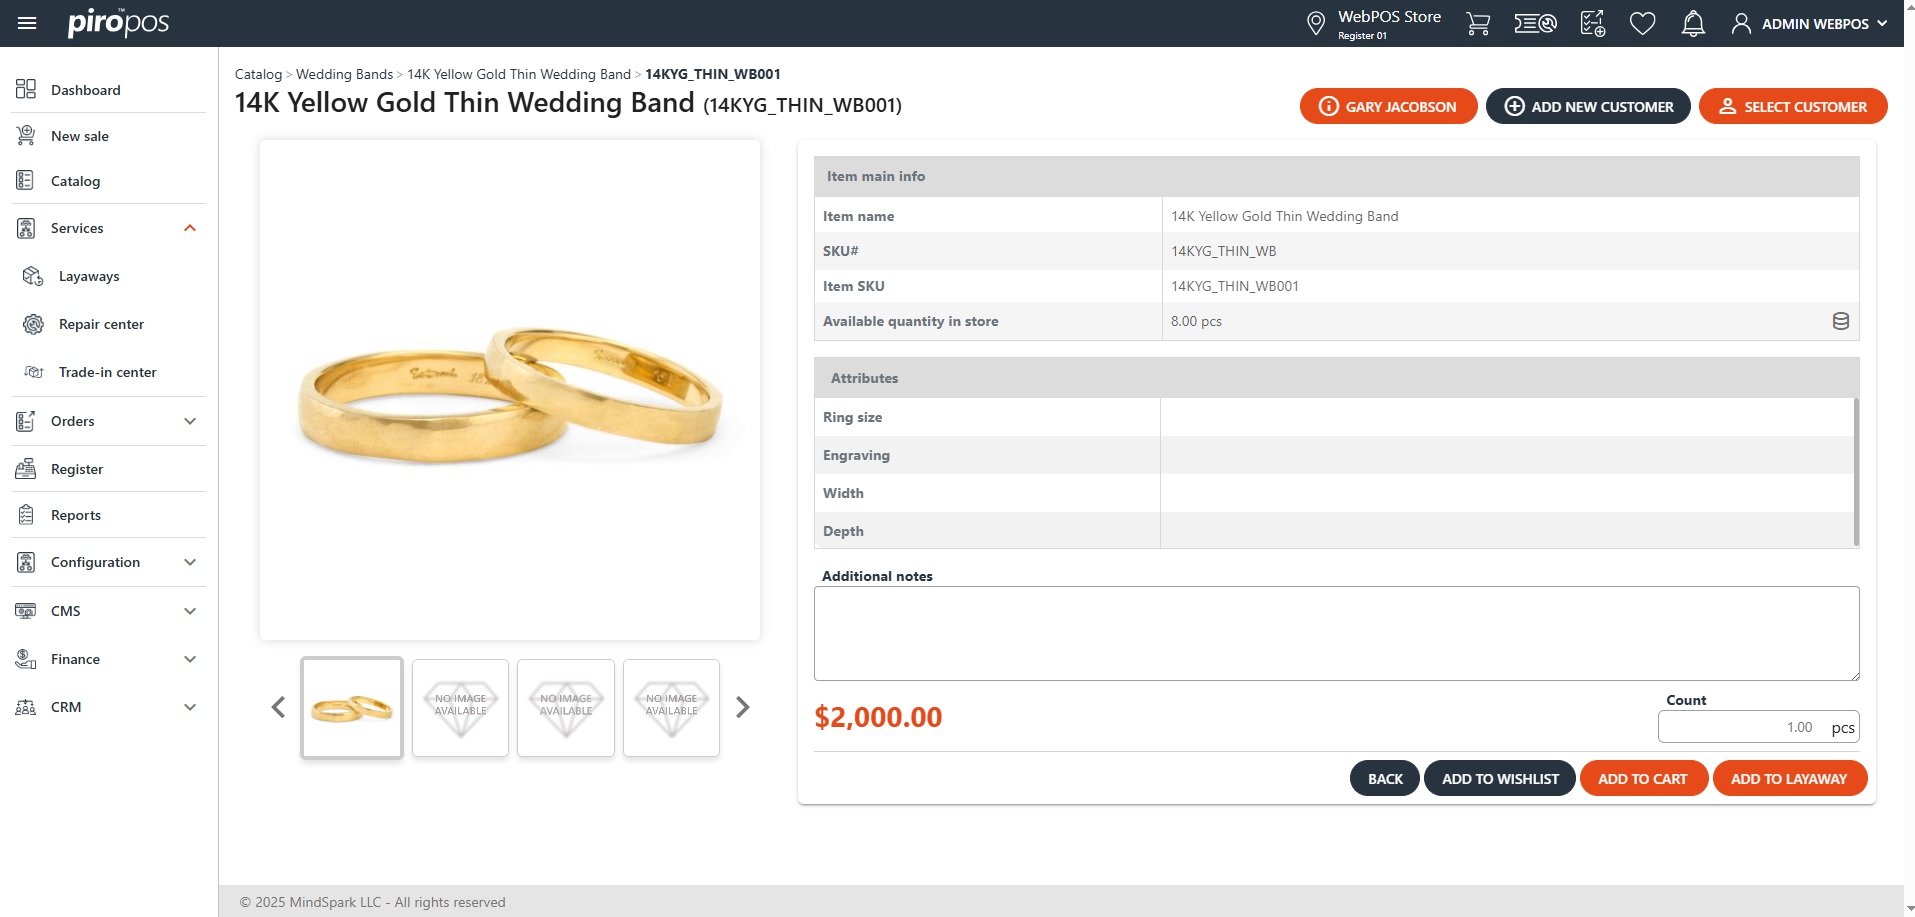Show previous thumbnails with left arrow
1915x917 pixels.
pyautogui.click(x=278, y=708)
